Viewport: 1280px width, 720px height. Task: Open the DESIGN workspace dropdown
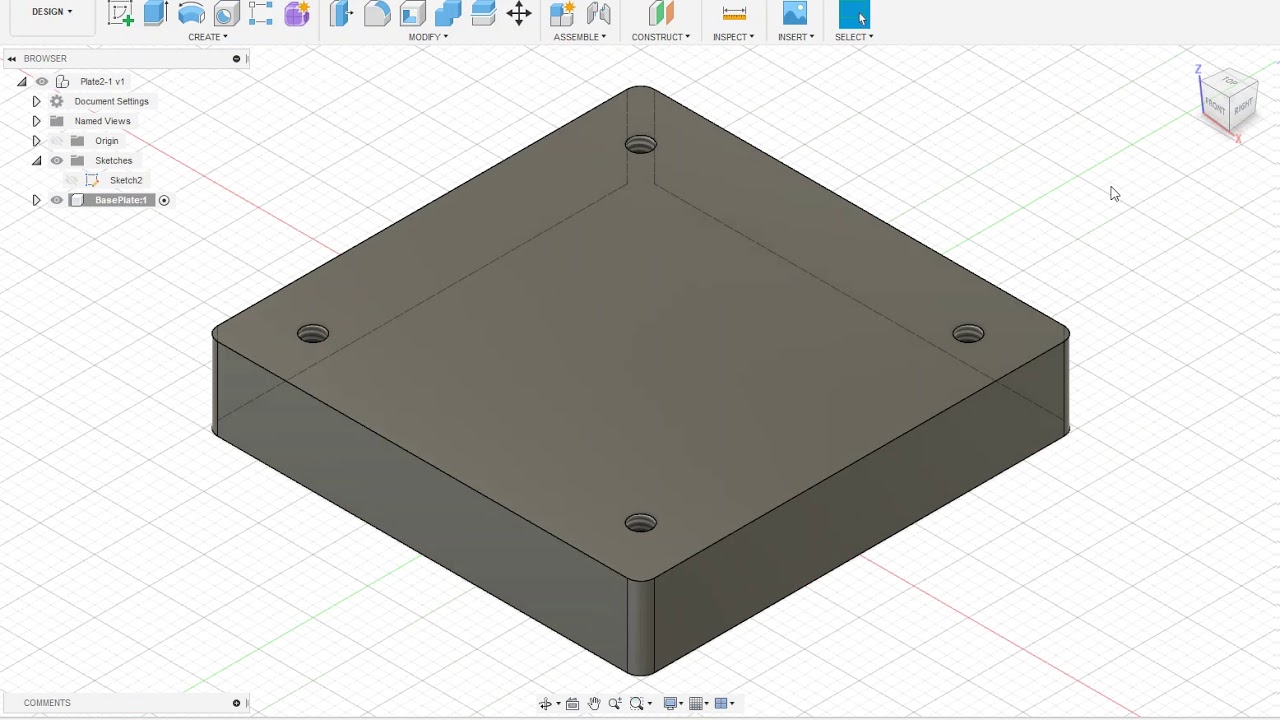click(x=52, y=12)
